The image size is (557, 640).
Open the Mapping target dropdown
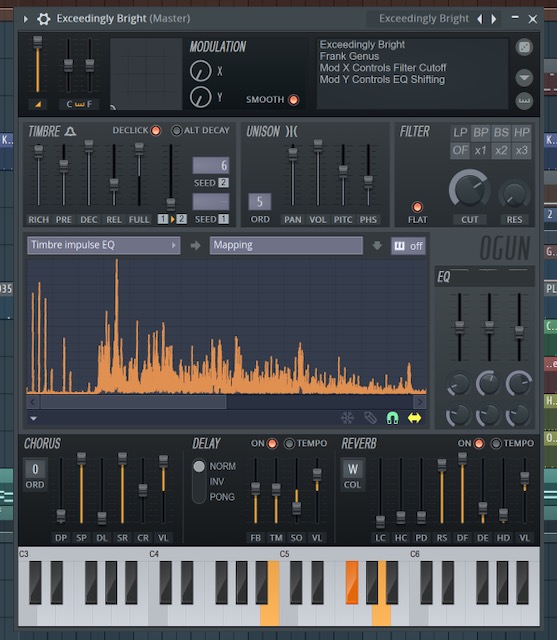[286, 245]
